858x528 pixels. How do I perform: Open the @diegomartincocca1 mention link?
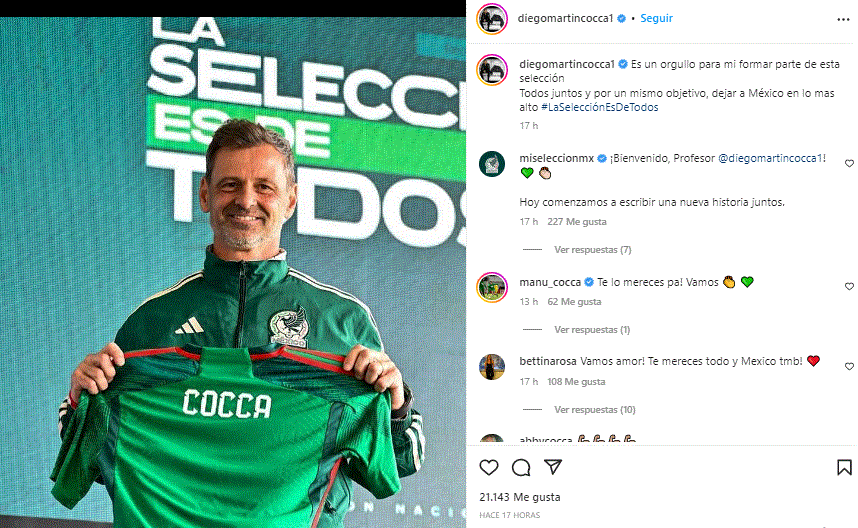point(770,158)
